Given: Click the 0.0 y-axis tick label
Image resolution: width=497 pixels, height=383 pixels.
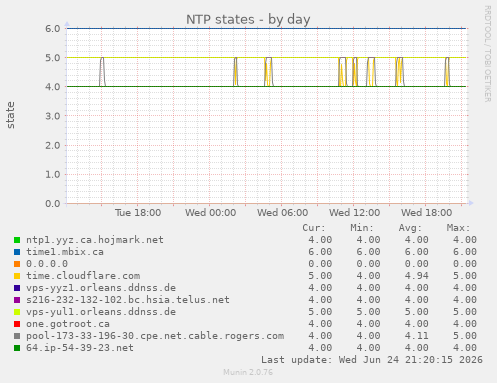Looking at the screenshot, I should click(x=53, y=203).
